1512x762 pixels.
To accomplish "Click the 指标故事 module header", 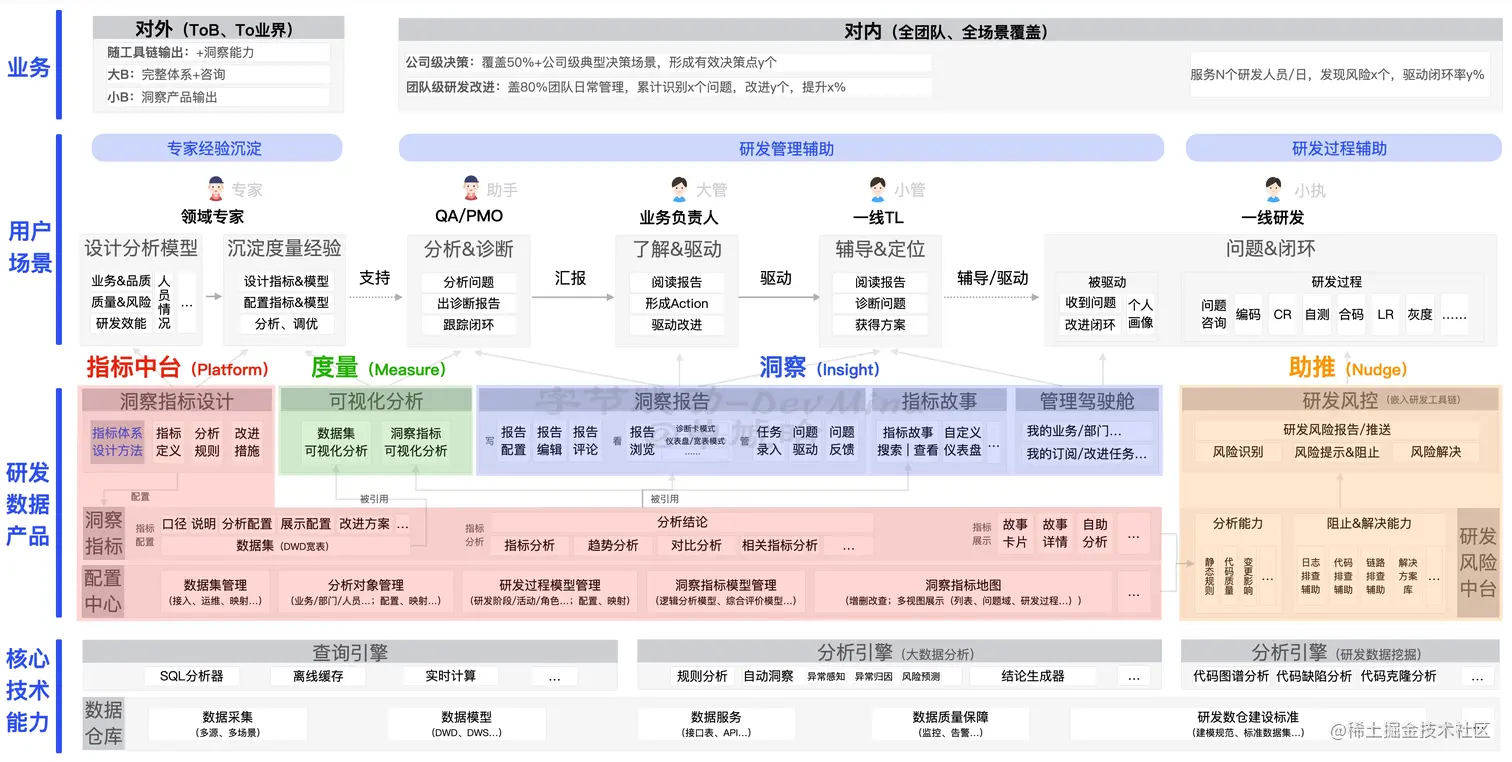I will point(939,401).
